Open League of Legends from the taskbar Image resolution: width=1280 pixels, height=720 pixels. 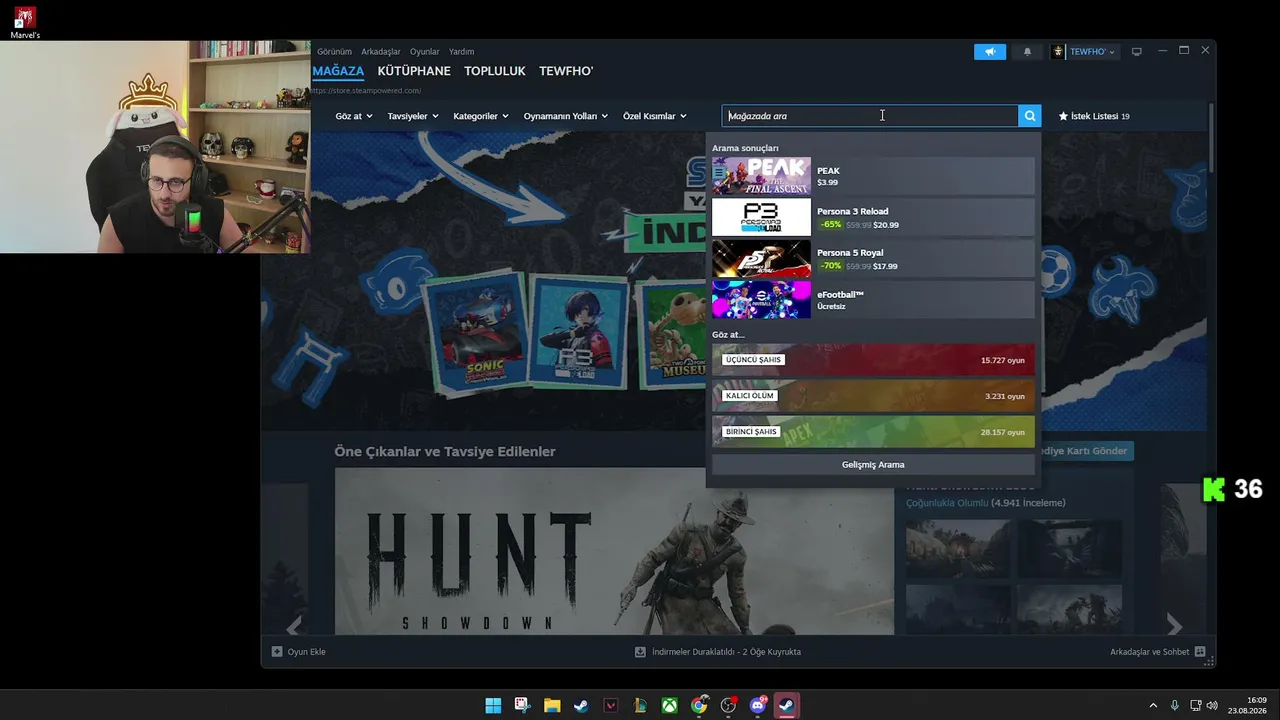coord(640,706)
